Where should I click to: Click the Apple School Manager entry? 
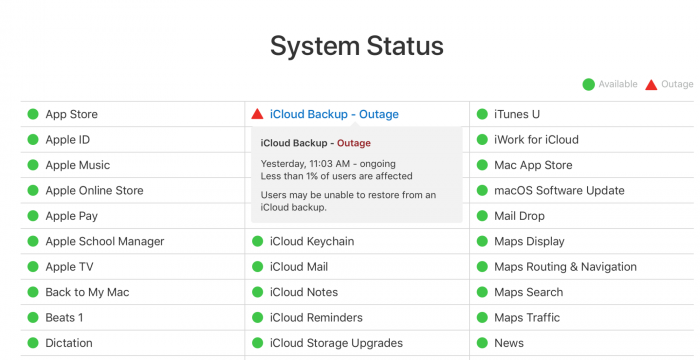pos(105,242)
